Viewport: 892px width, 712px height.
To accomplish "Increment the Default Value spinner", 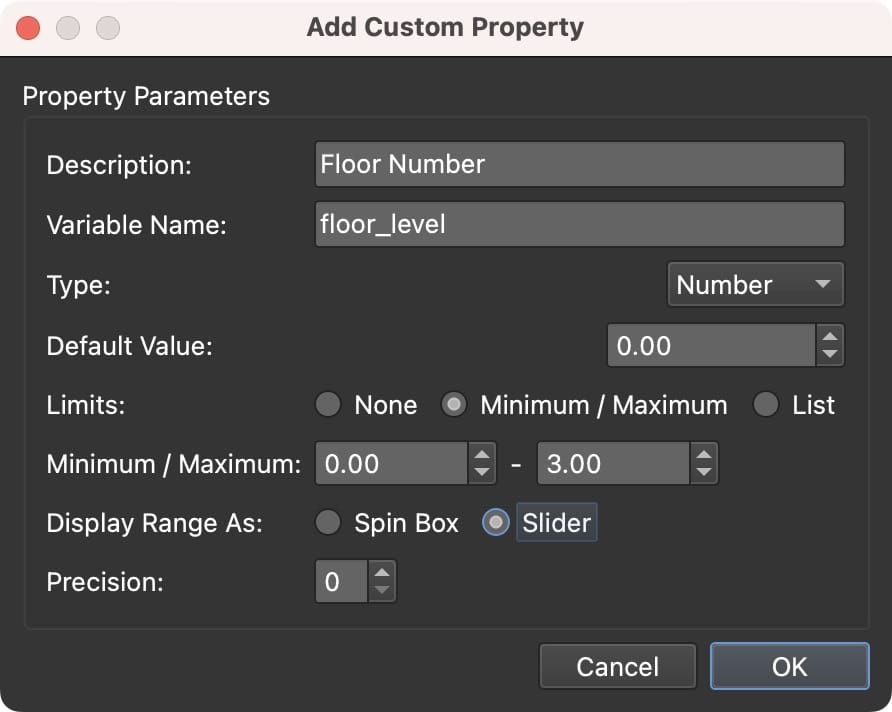I will pos(829,338).
